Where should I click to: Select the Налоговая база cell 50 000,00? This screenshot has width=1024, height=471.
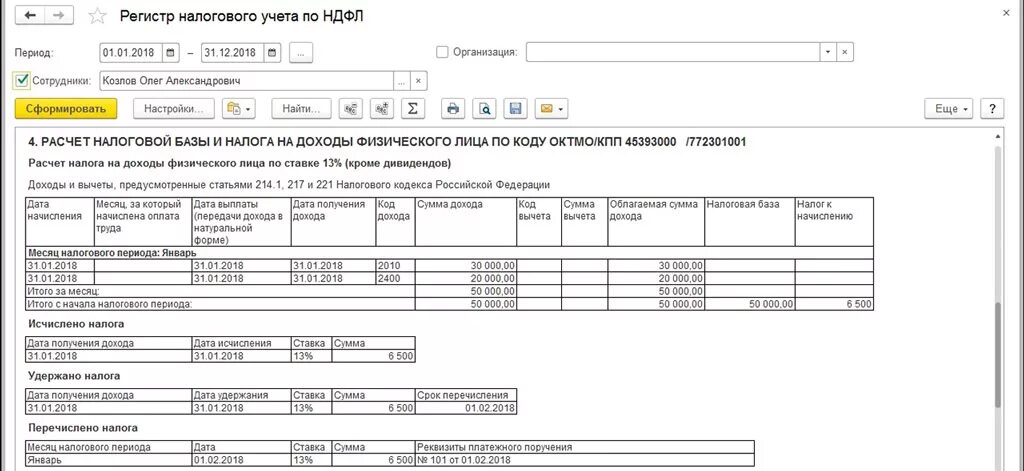coord(750,304)
